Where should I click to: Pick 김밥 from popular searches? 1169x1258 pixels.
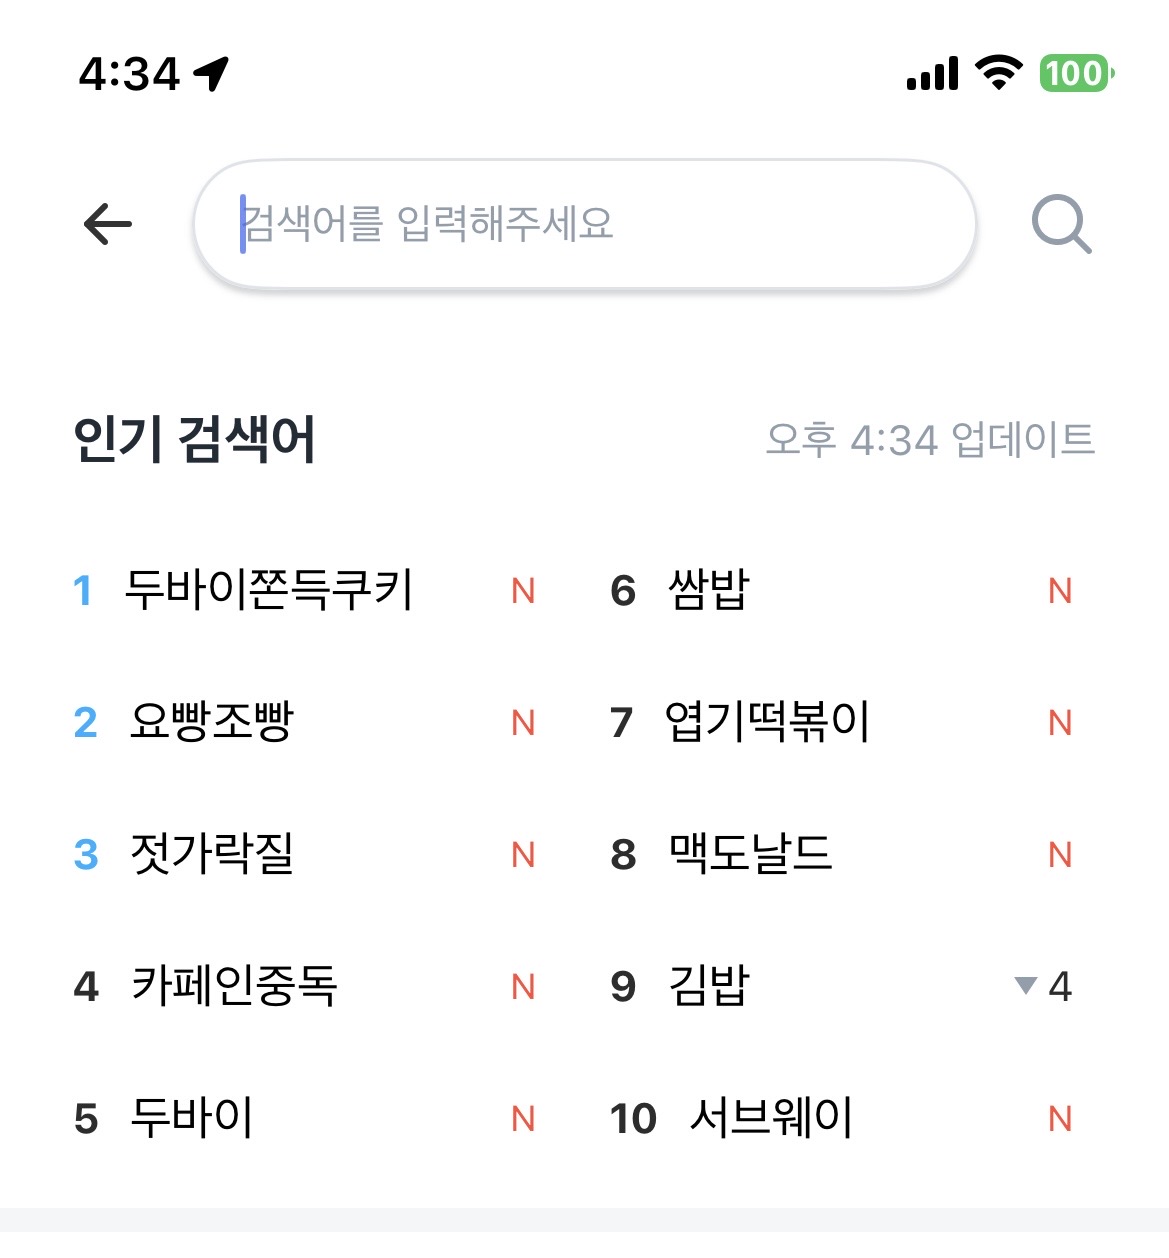point(709,986)
